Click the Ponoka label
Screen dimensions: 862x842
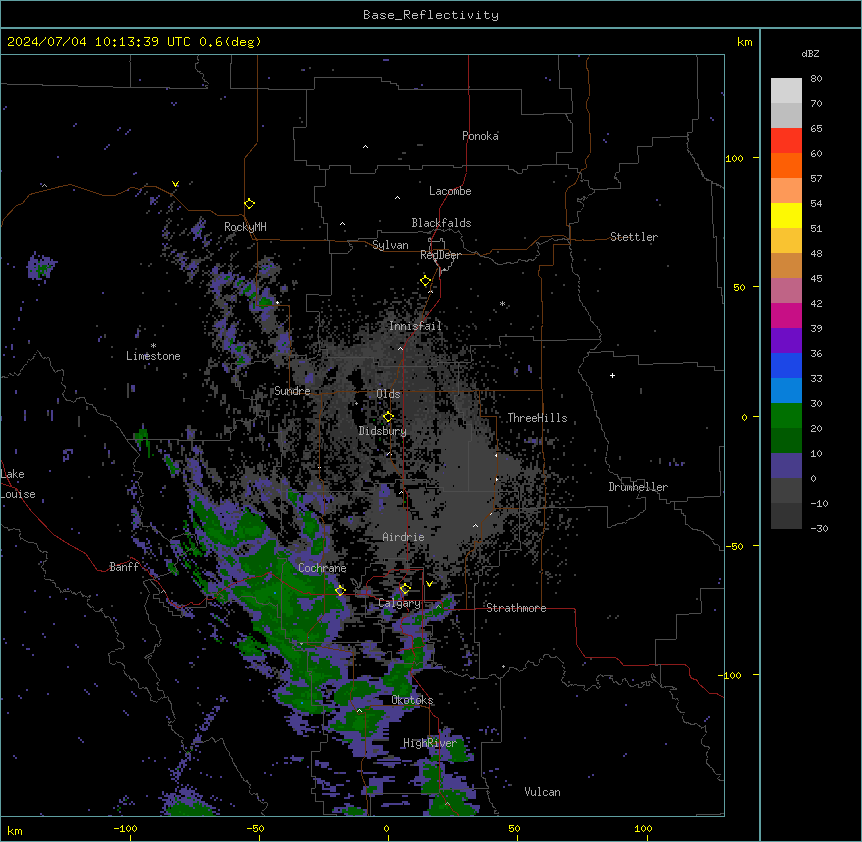pyautogui.click(x=480, y=136)
